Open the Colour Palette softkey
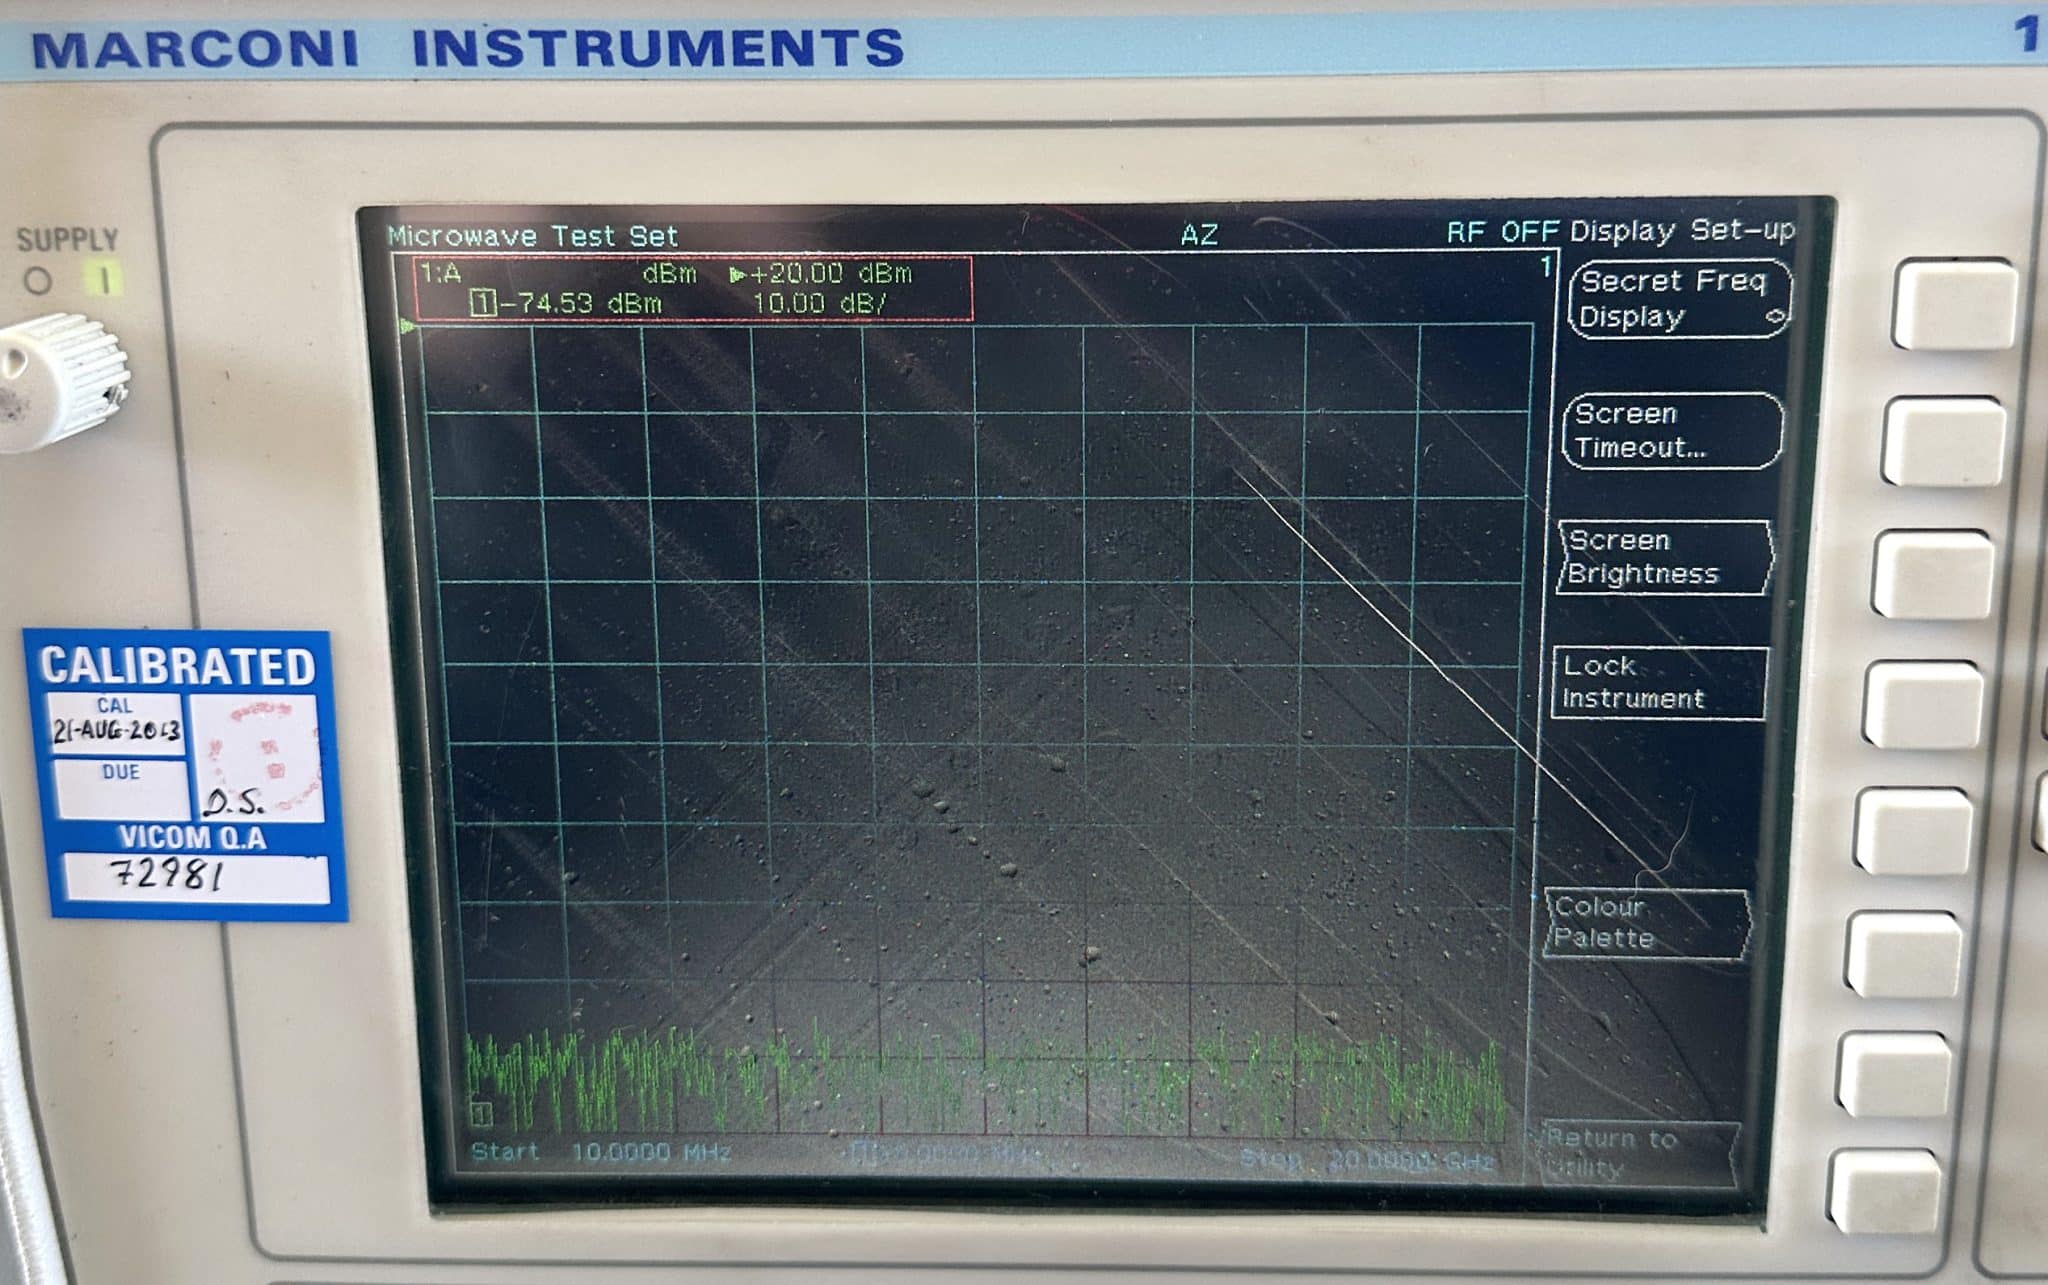 tap(1647, 923)
